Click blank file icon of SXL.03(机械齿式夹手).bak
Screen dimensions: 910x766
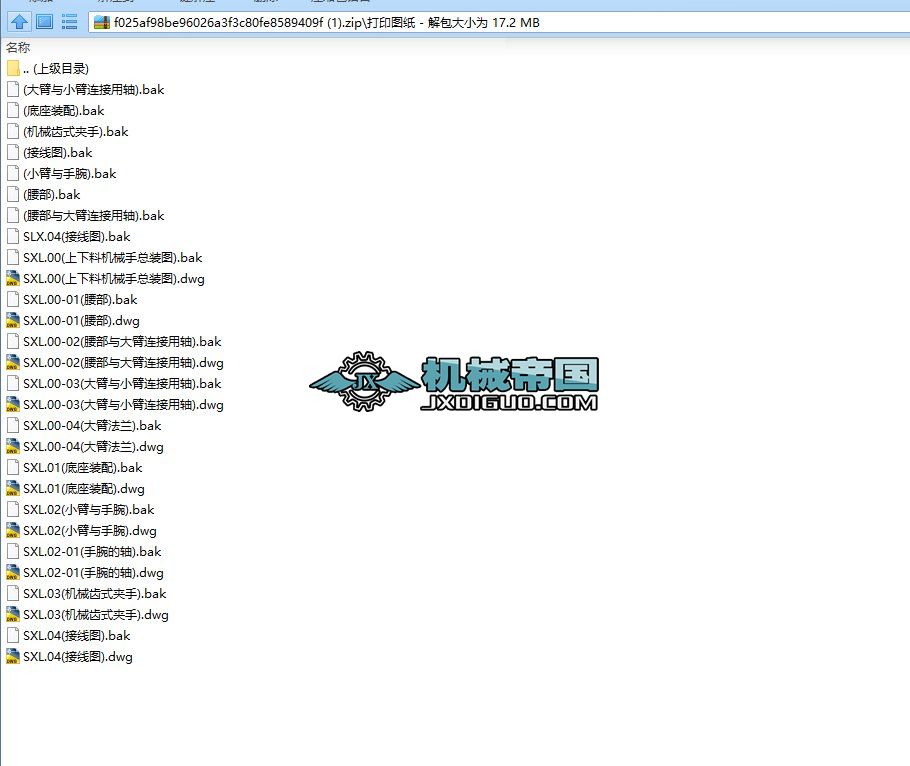[x=13, y=594]
